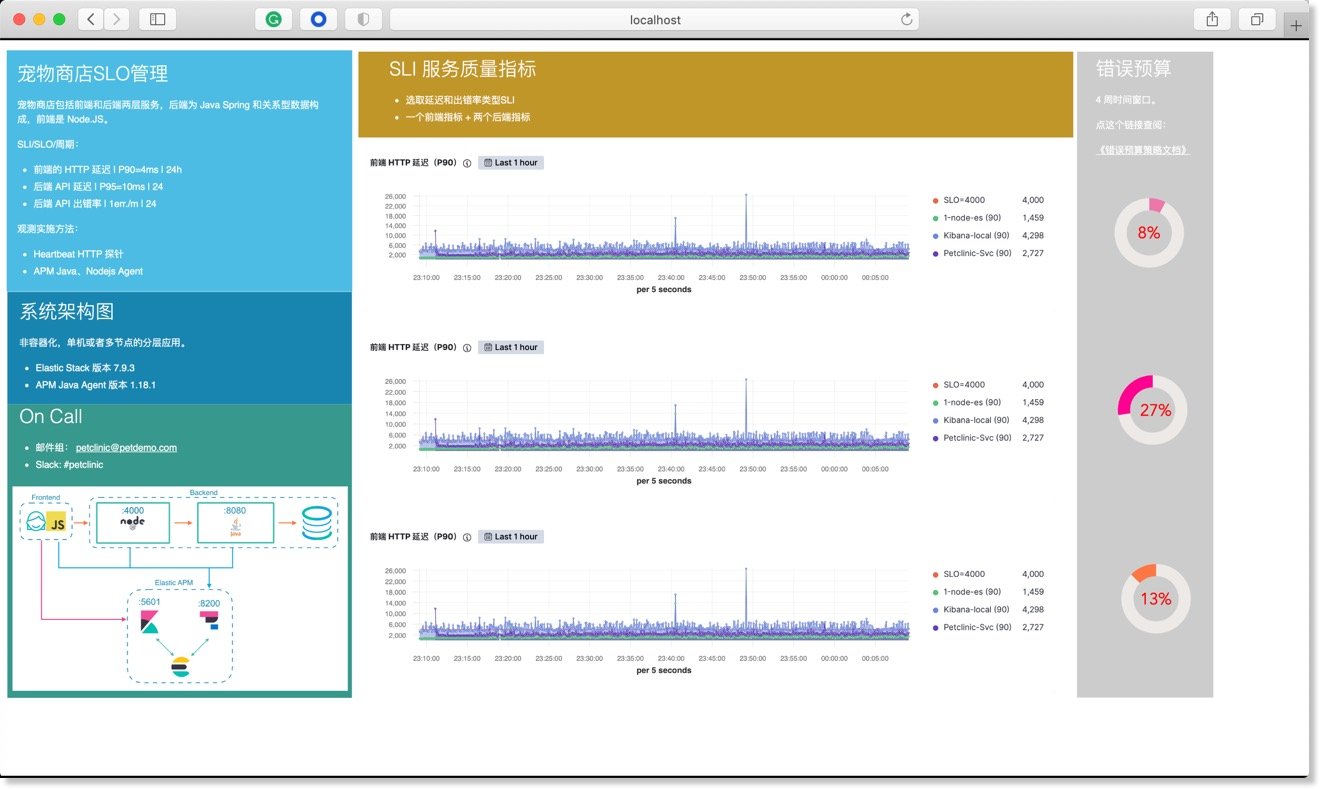Click the info icon beside first chart title
The height and width of the screenshot is (789, 1320).
point(467,163)
